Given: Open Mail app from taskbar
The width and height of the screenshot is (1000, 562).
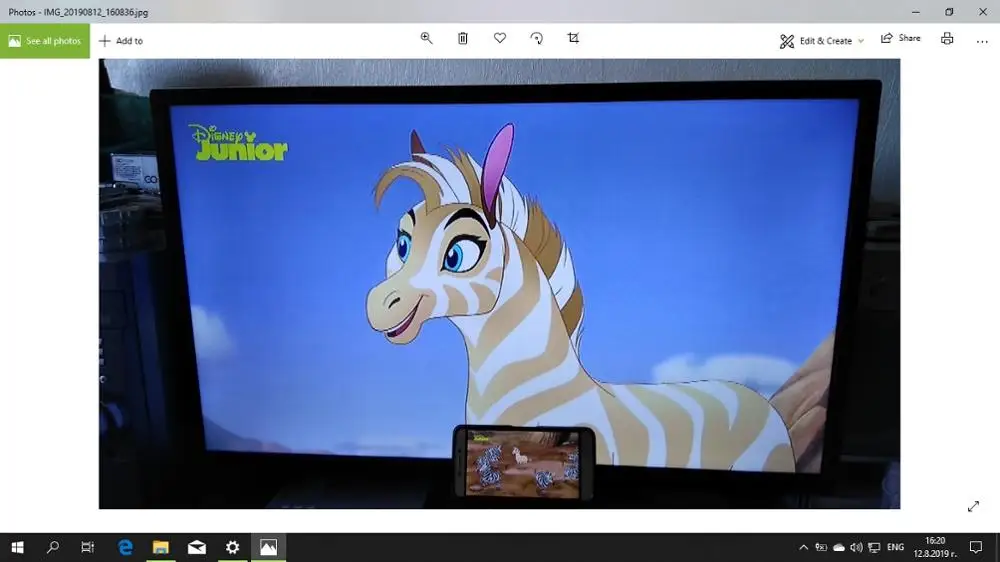Looking at the screenshot, I should pos(197,547).
